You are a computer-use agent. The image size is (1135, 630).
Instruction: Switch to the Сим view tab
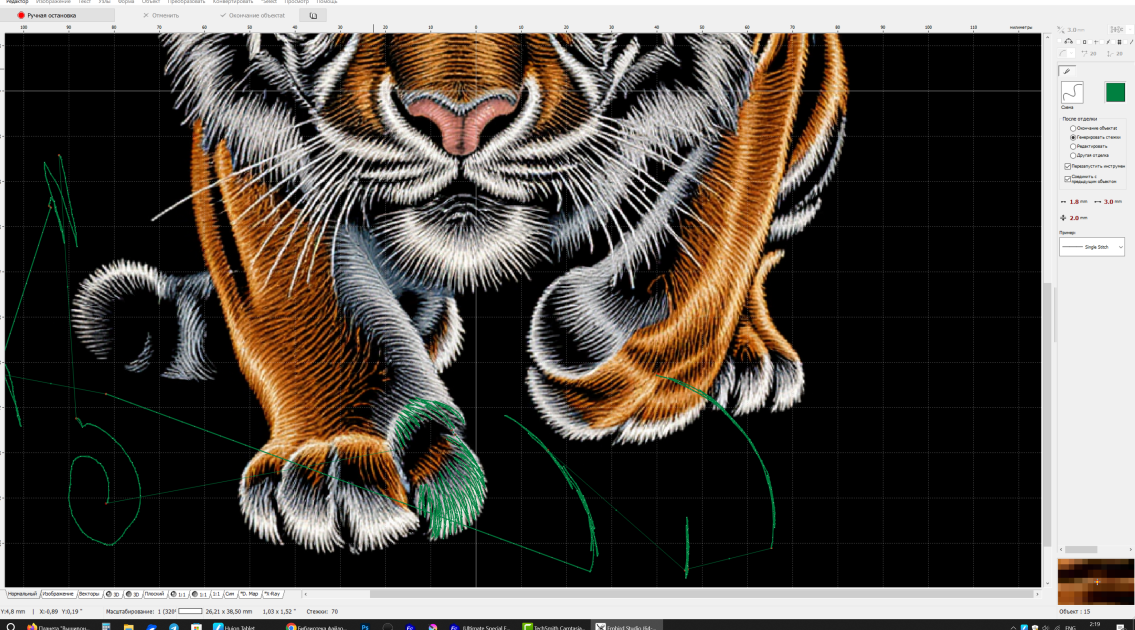point(229,594)
